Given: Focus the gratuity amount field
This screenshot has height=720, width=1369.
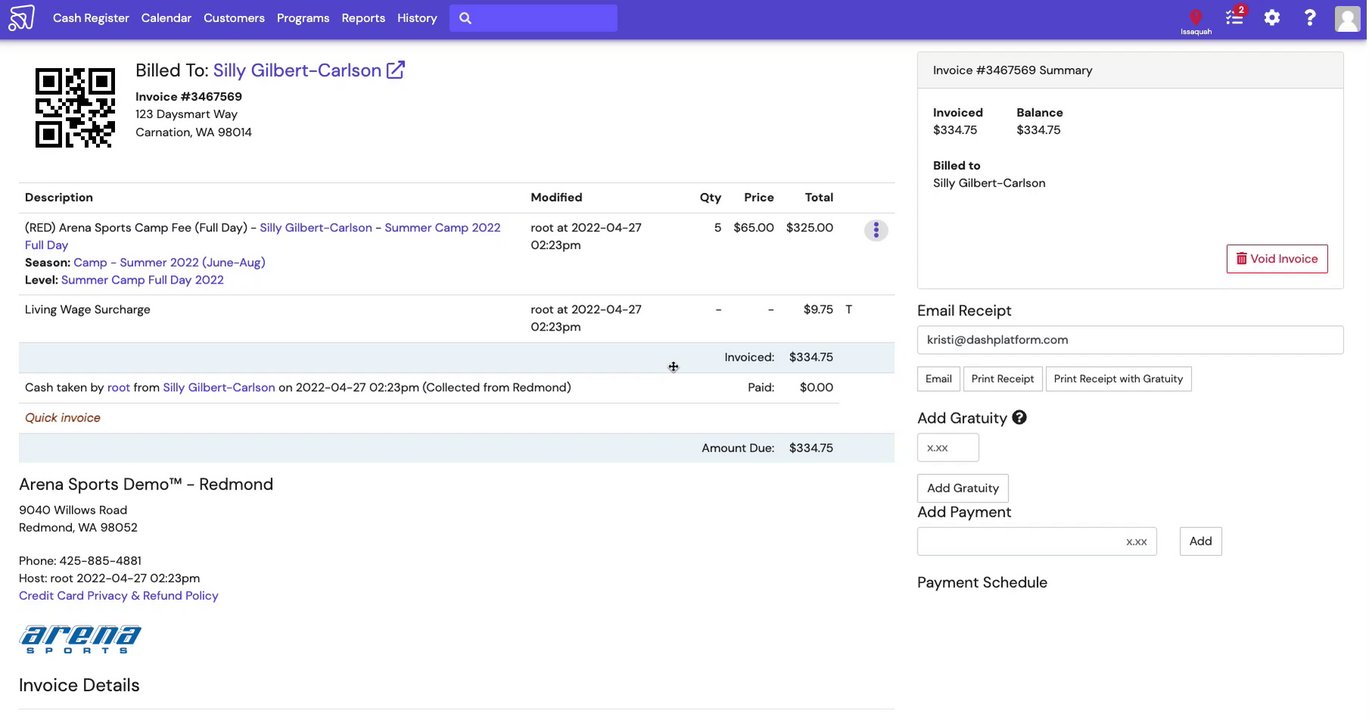Looking at the screenshot, I should pyautogui.click(x=948, y=448).
